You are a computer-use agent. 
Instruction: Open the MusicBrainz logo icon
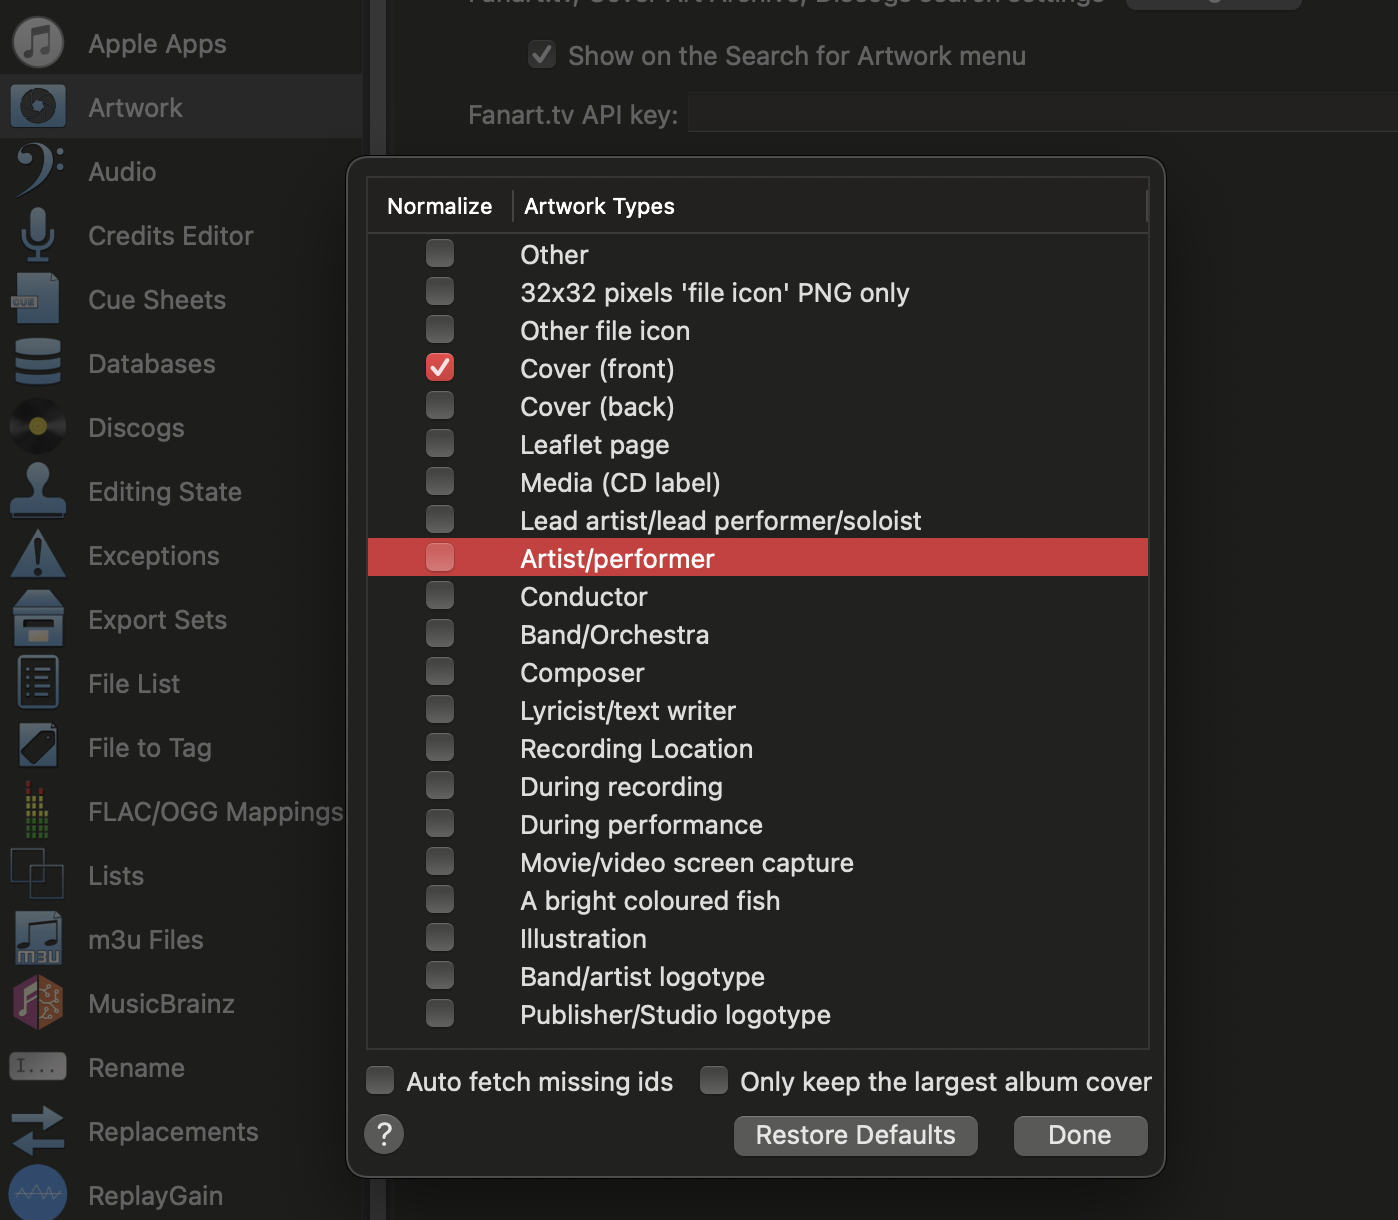point(38,1003)
